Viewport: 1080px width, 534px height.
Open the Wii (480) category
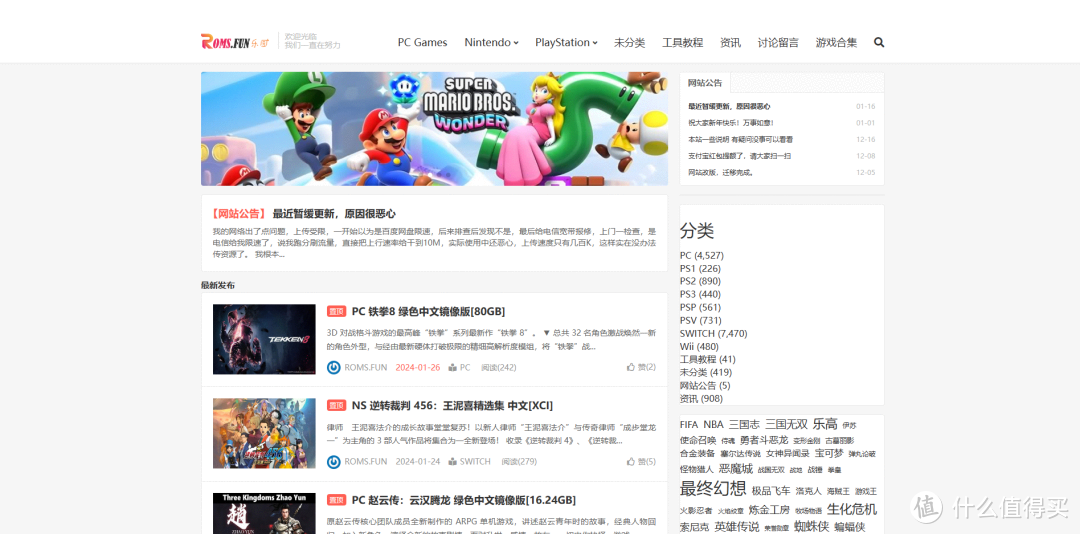pyautogui.click(x=698, y=347)
